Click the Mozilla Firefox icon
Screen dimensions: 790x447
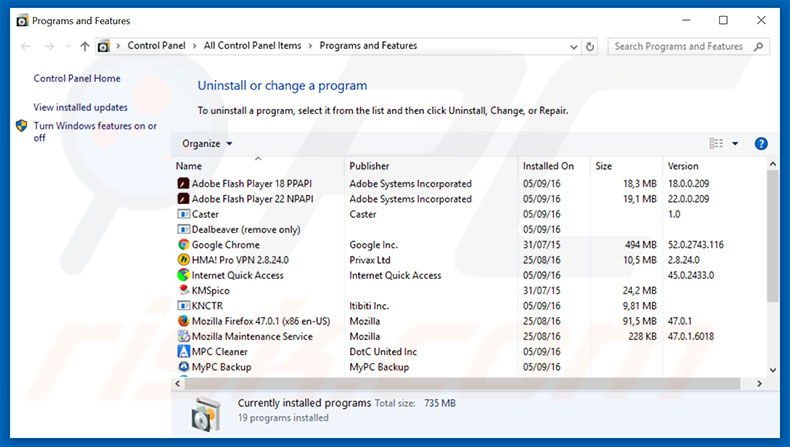(x=183, y=321)
